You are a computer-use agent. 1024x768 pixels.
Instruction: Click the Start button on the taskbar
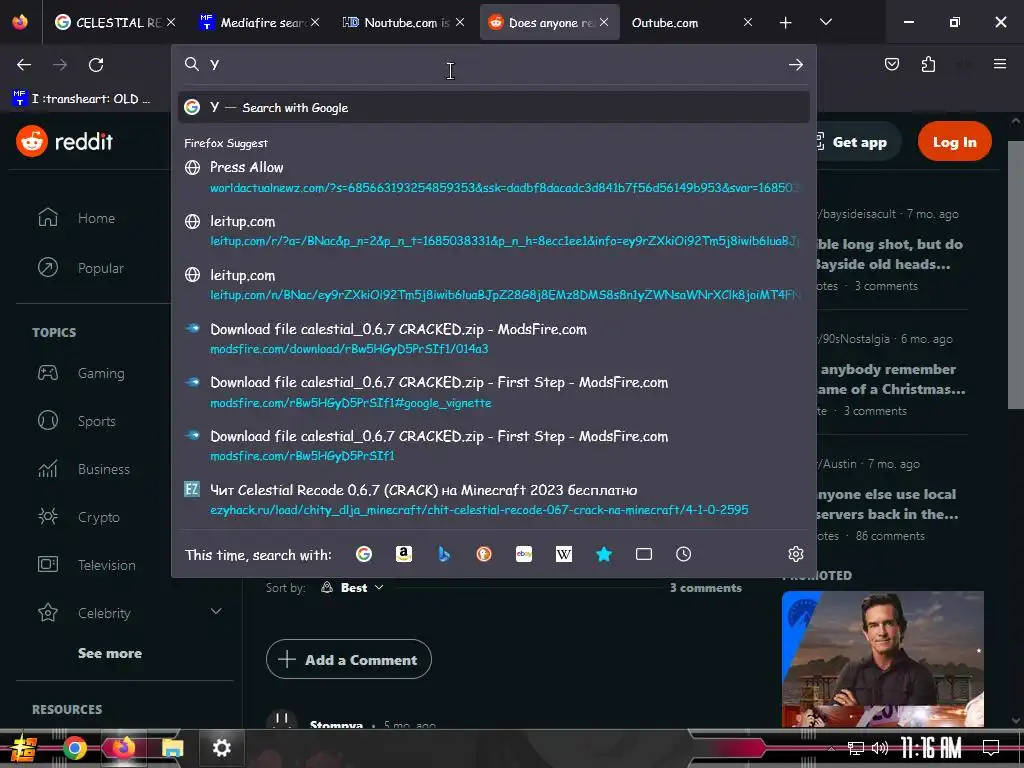(x=24, y=749)
